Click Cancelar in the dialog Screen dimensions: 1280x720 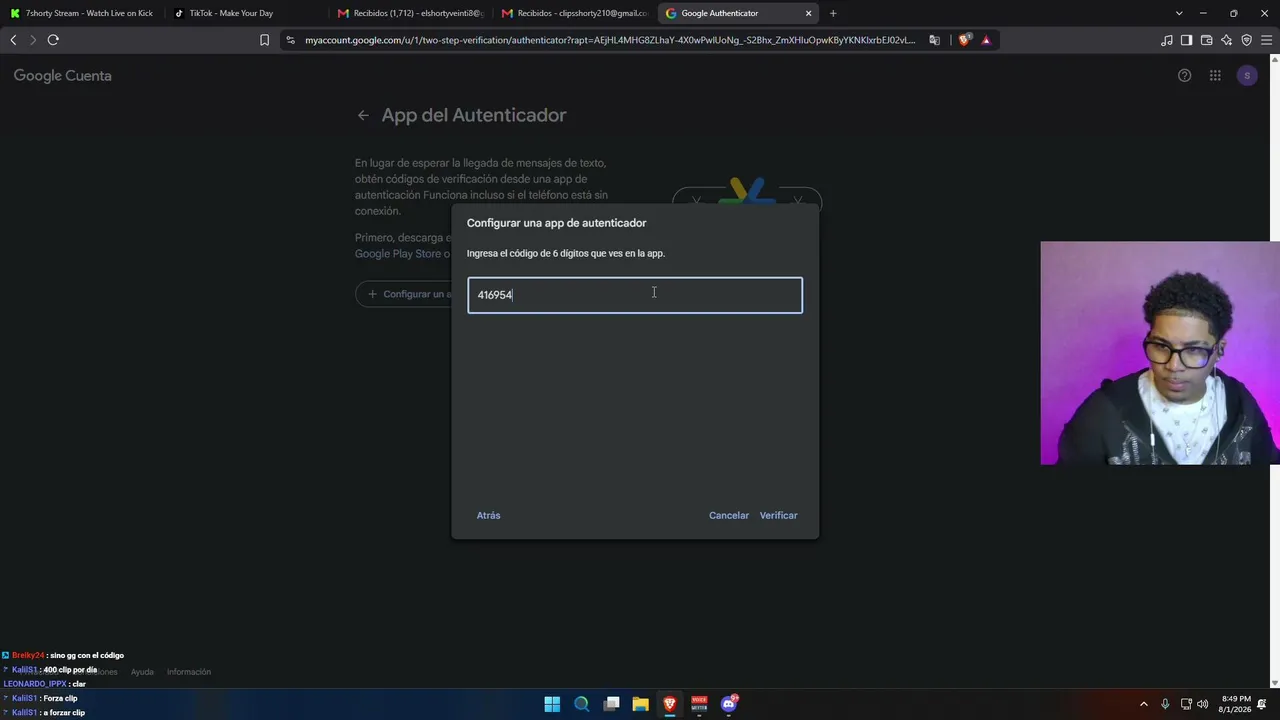729,515
